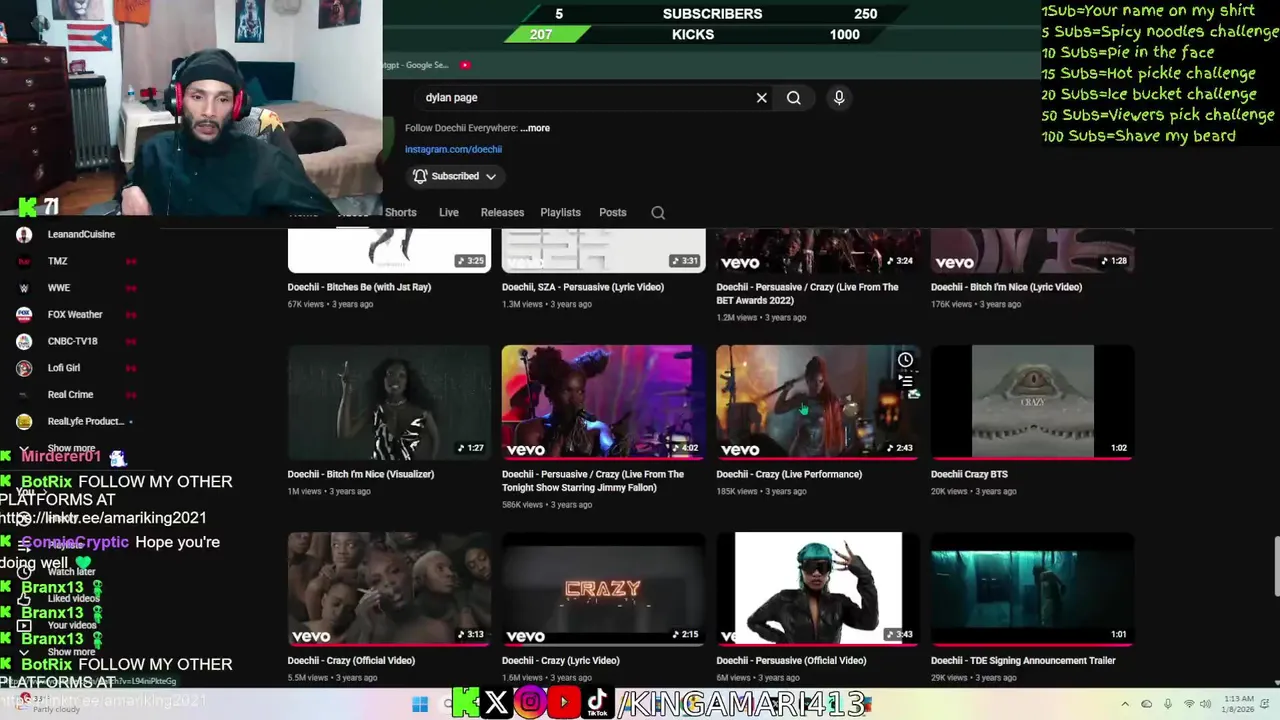Image resolution: width=1280 pixels, height=720 pixels.
Task: Expand subscriptions list with Show more
Action: coord(72,448)
